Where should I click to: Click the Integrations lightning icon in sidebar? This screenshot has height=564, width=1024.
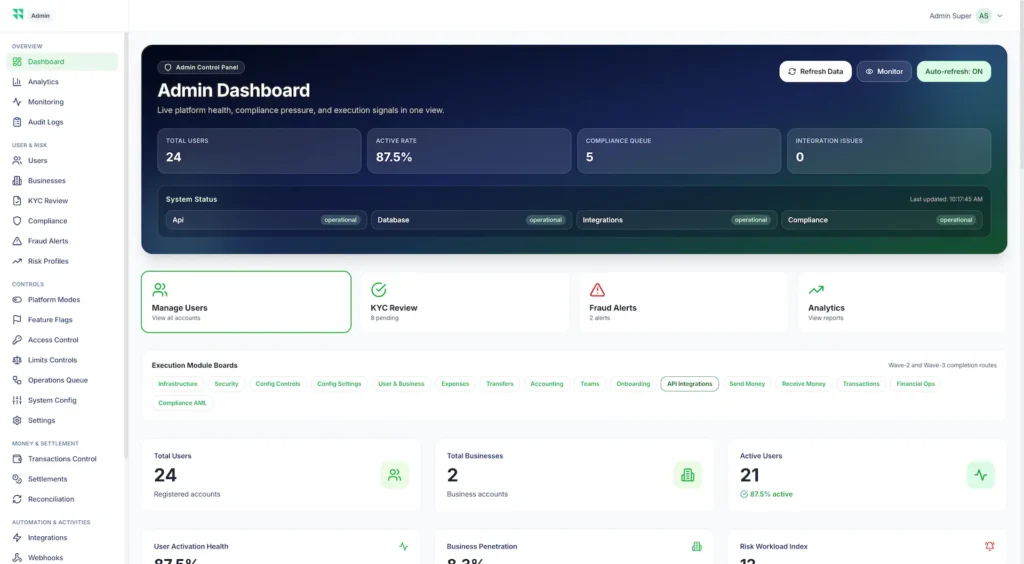(x=17, y=538)
